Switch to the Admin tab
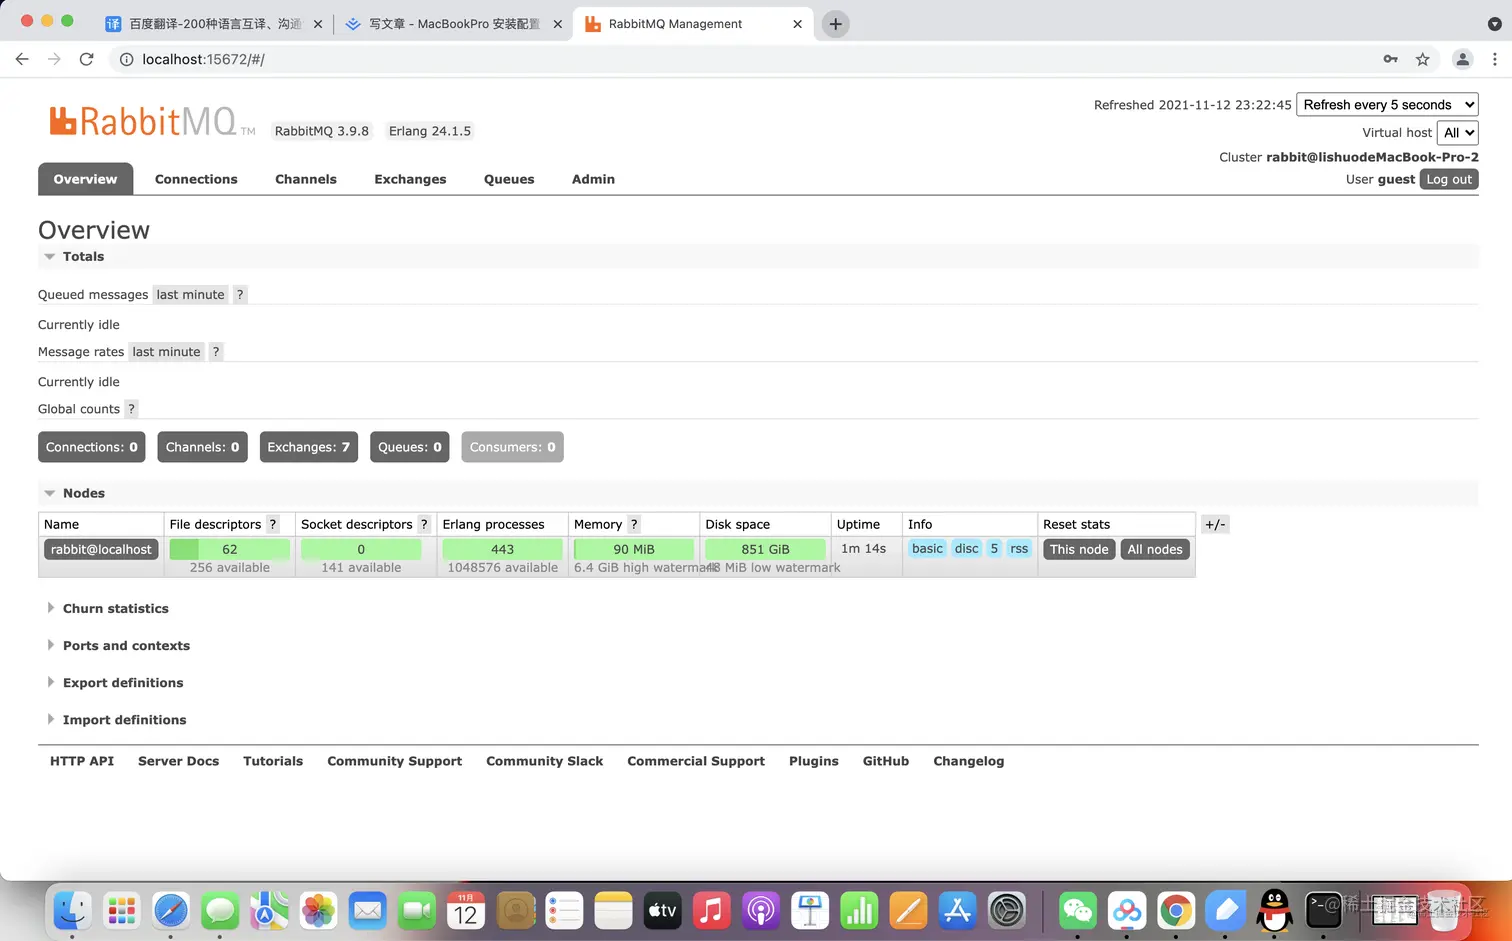 point(593,180)
